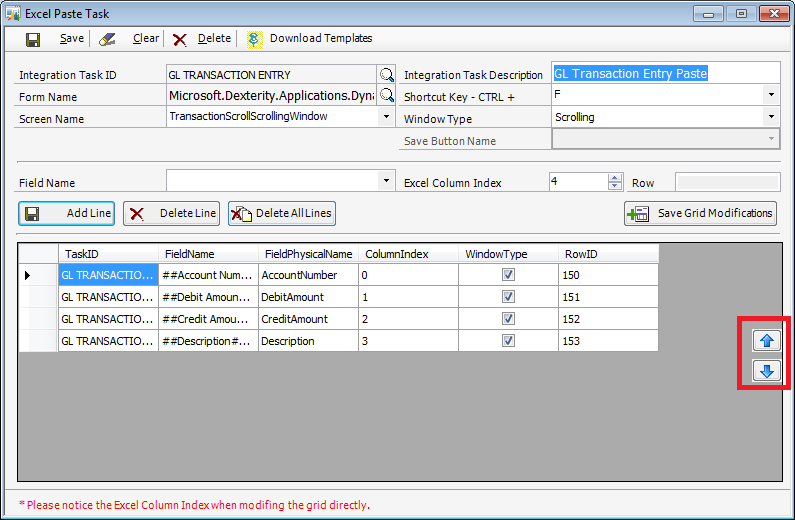Select the CreditAmount cell
Screen dimensions: 795x520
click(308, 319)
